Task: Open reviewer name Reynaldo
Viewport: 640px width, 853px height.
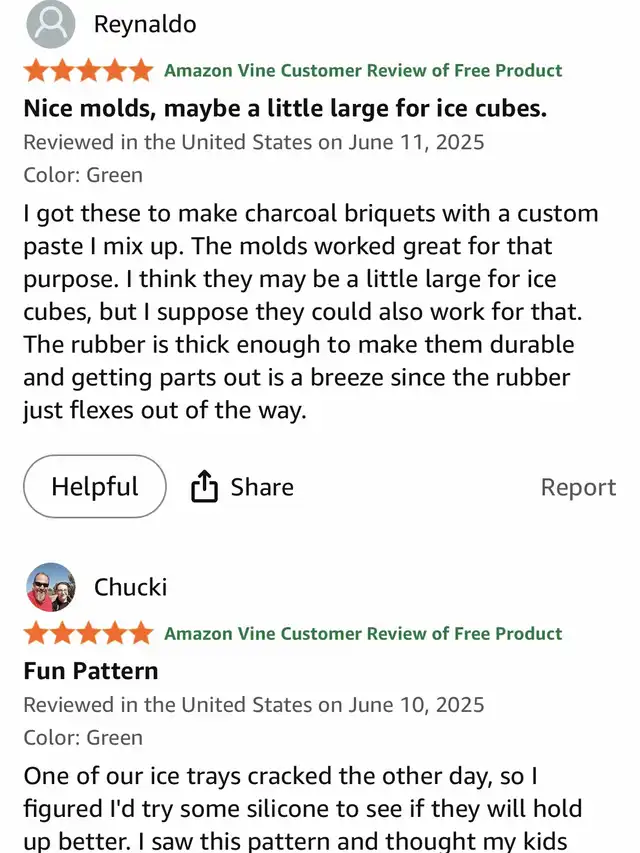Action: pos(145,25)
